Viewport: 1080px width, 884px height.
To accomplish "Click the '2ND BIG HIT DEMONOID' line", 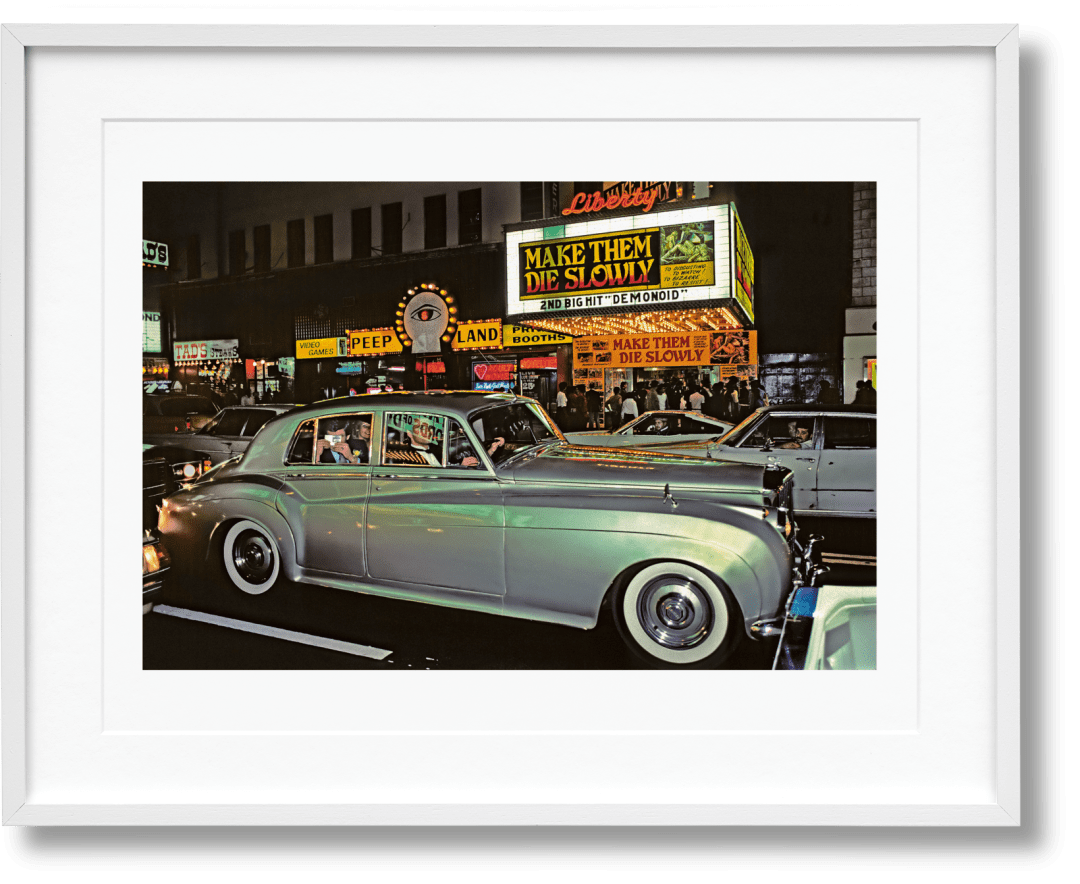I will pyautogui.click(x=613, y=300).
